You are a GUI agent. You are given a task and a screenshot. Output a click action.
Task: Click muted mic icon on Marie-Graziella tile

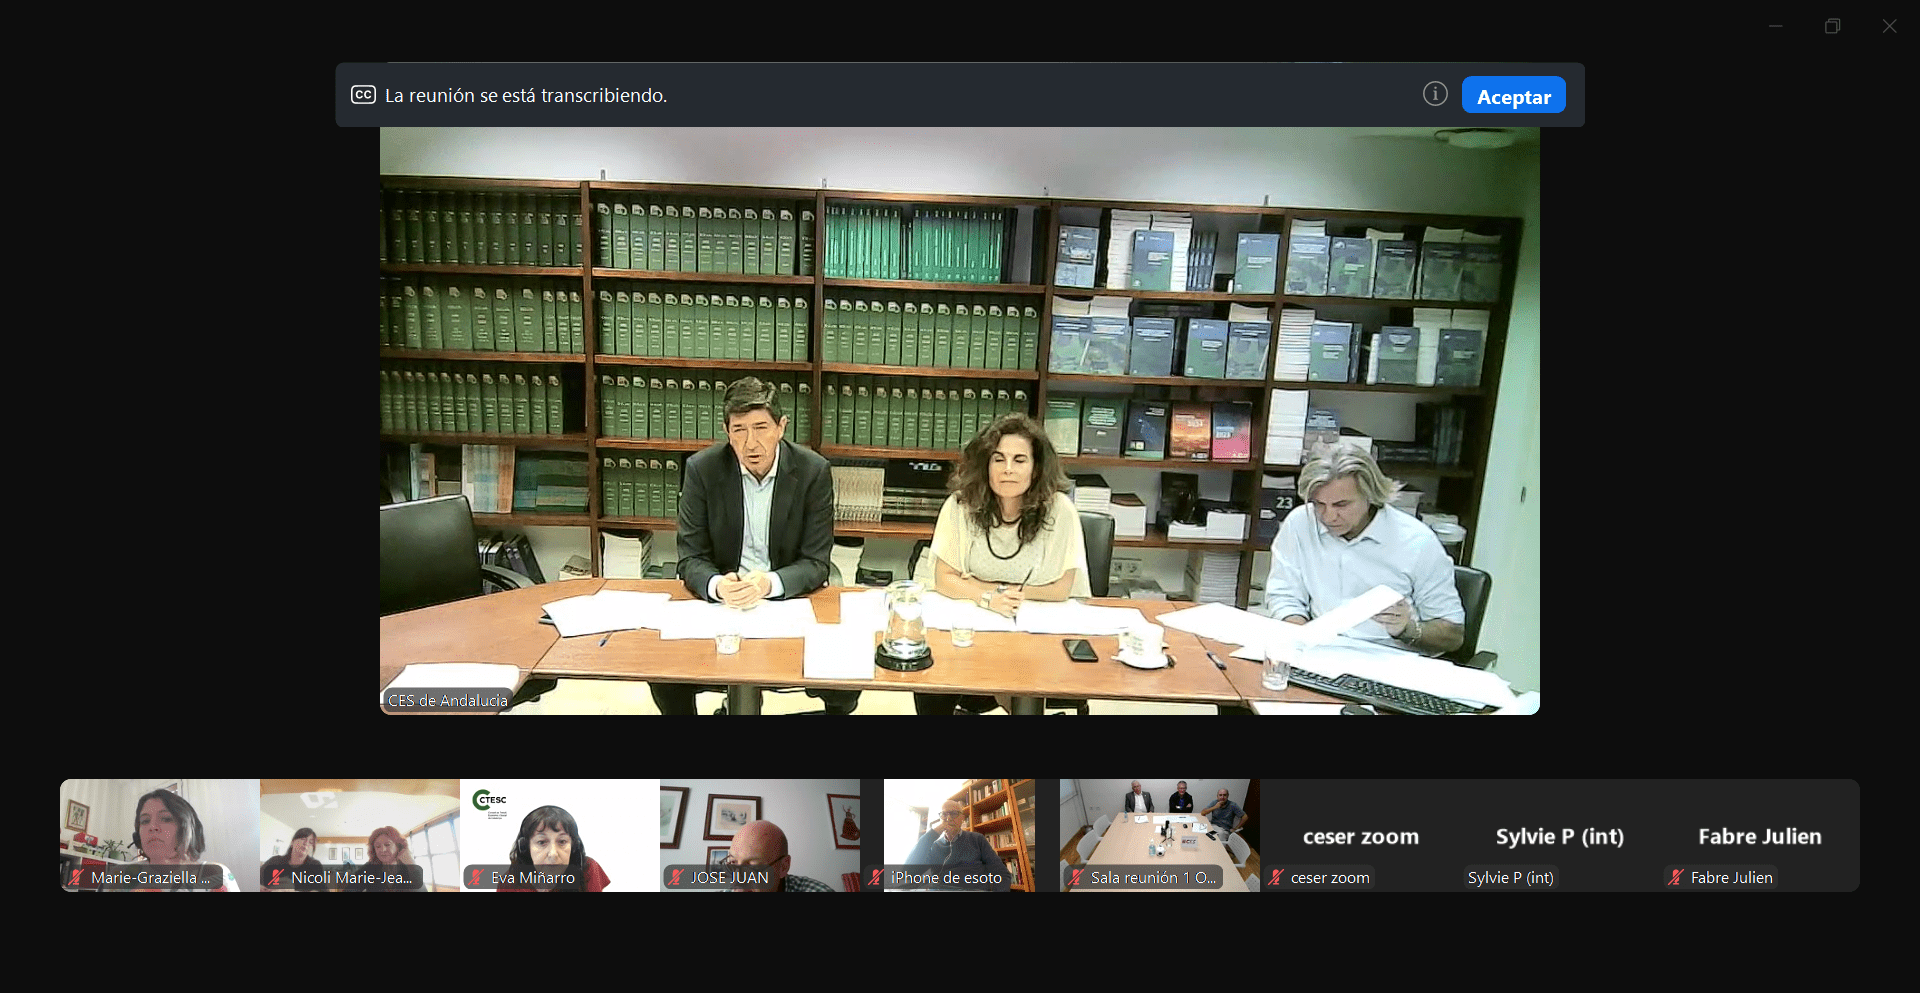tap(76, 877)
